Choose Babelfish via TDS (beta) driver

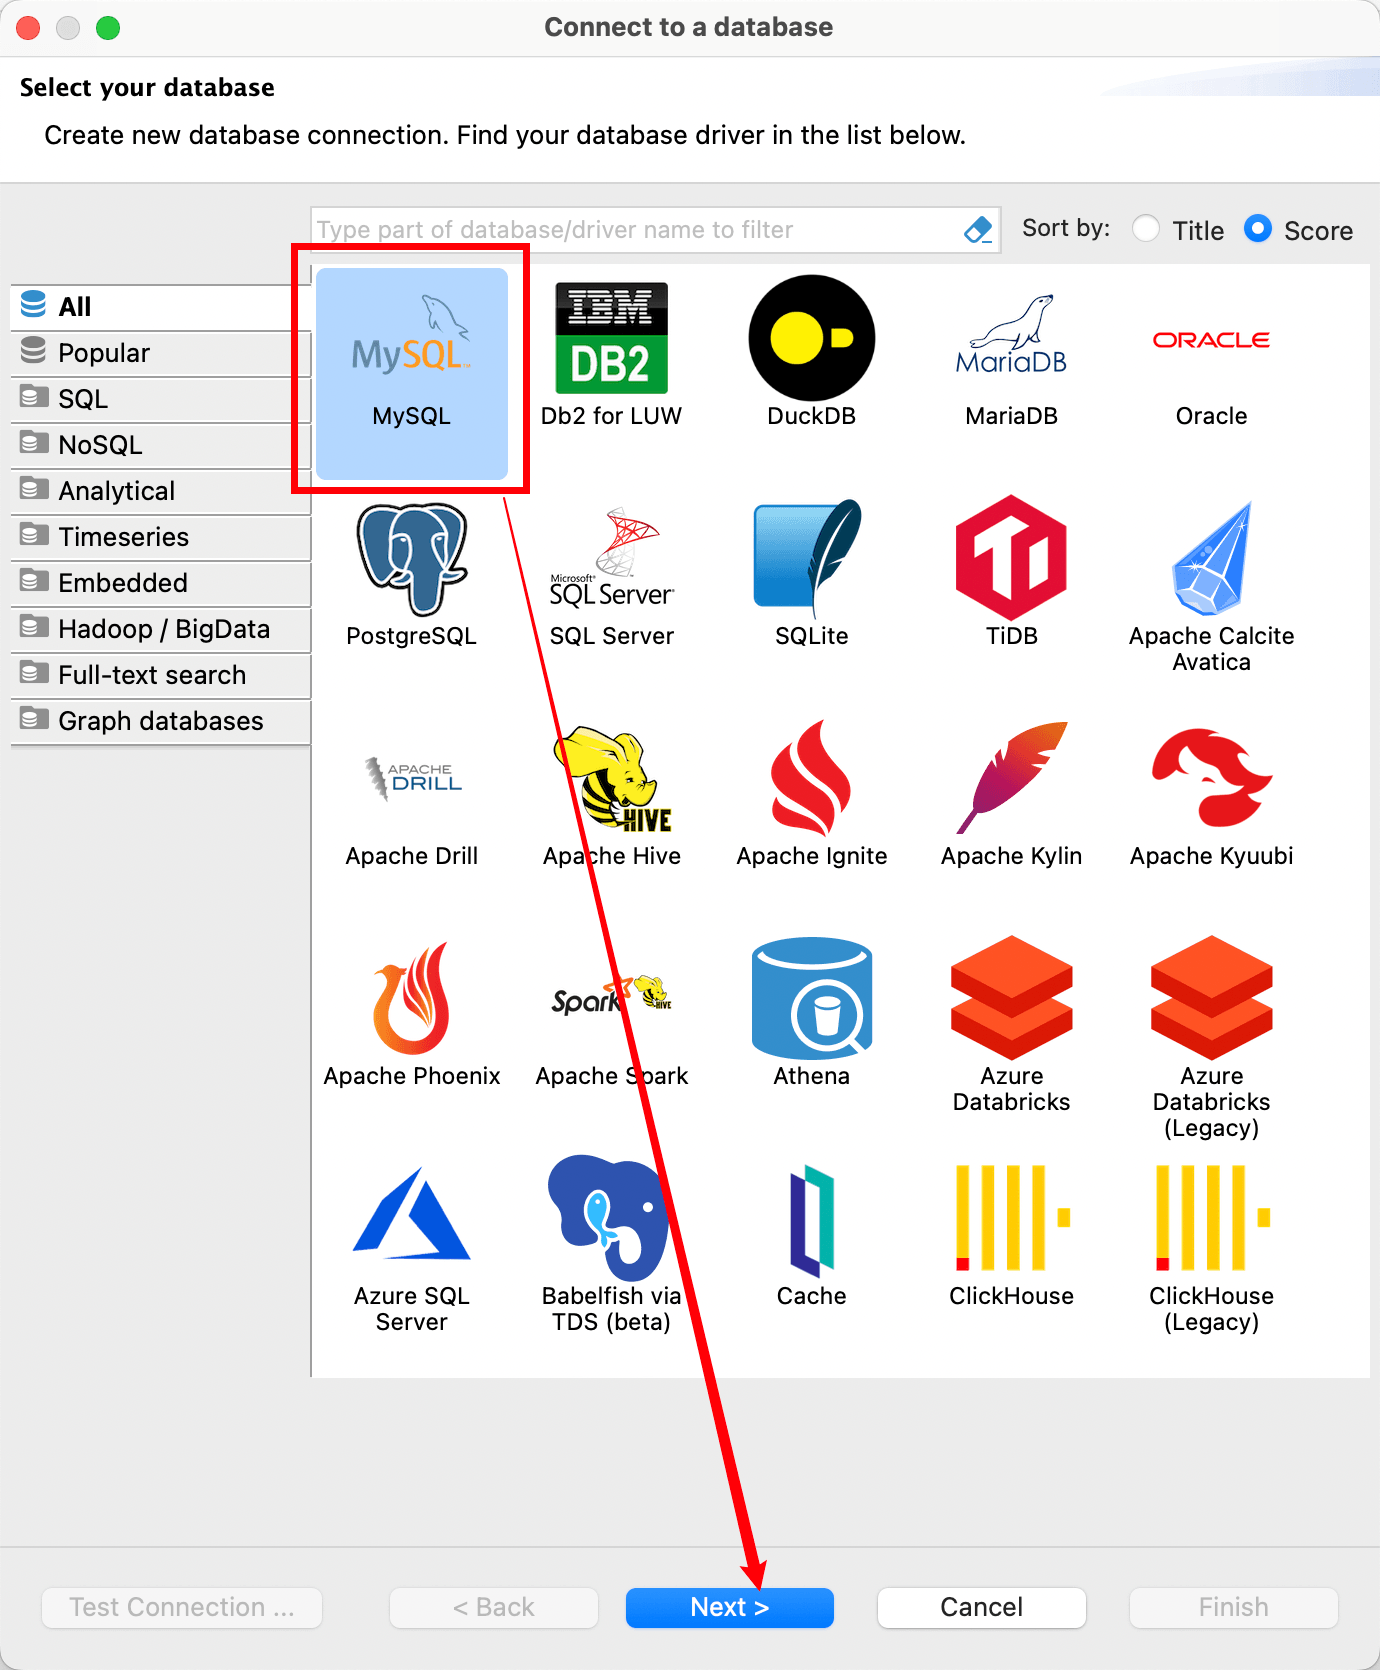(611, 1246)
